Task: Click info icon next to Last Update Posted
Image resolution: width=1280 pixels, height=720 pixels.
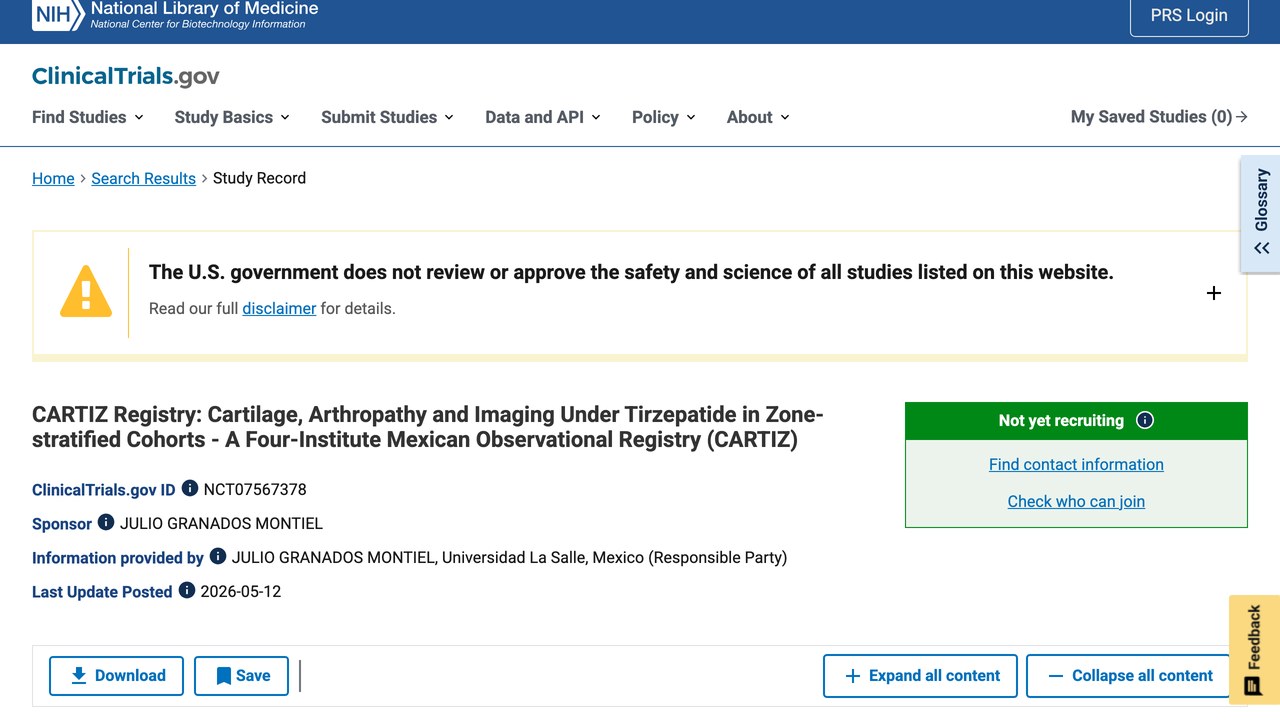Action: [187, 591]
